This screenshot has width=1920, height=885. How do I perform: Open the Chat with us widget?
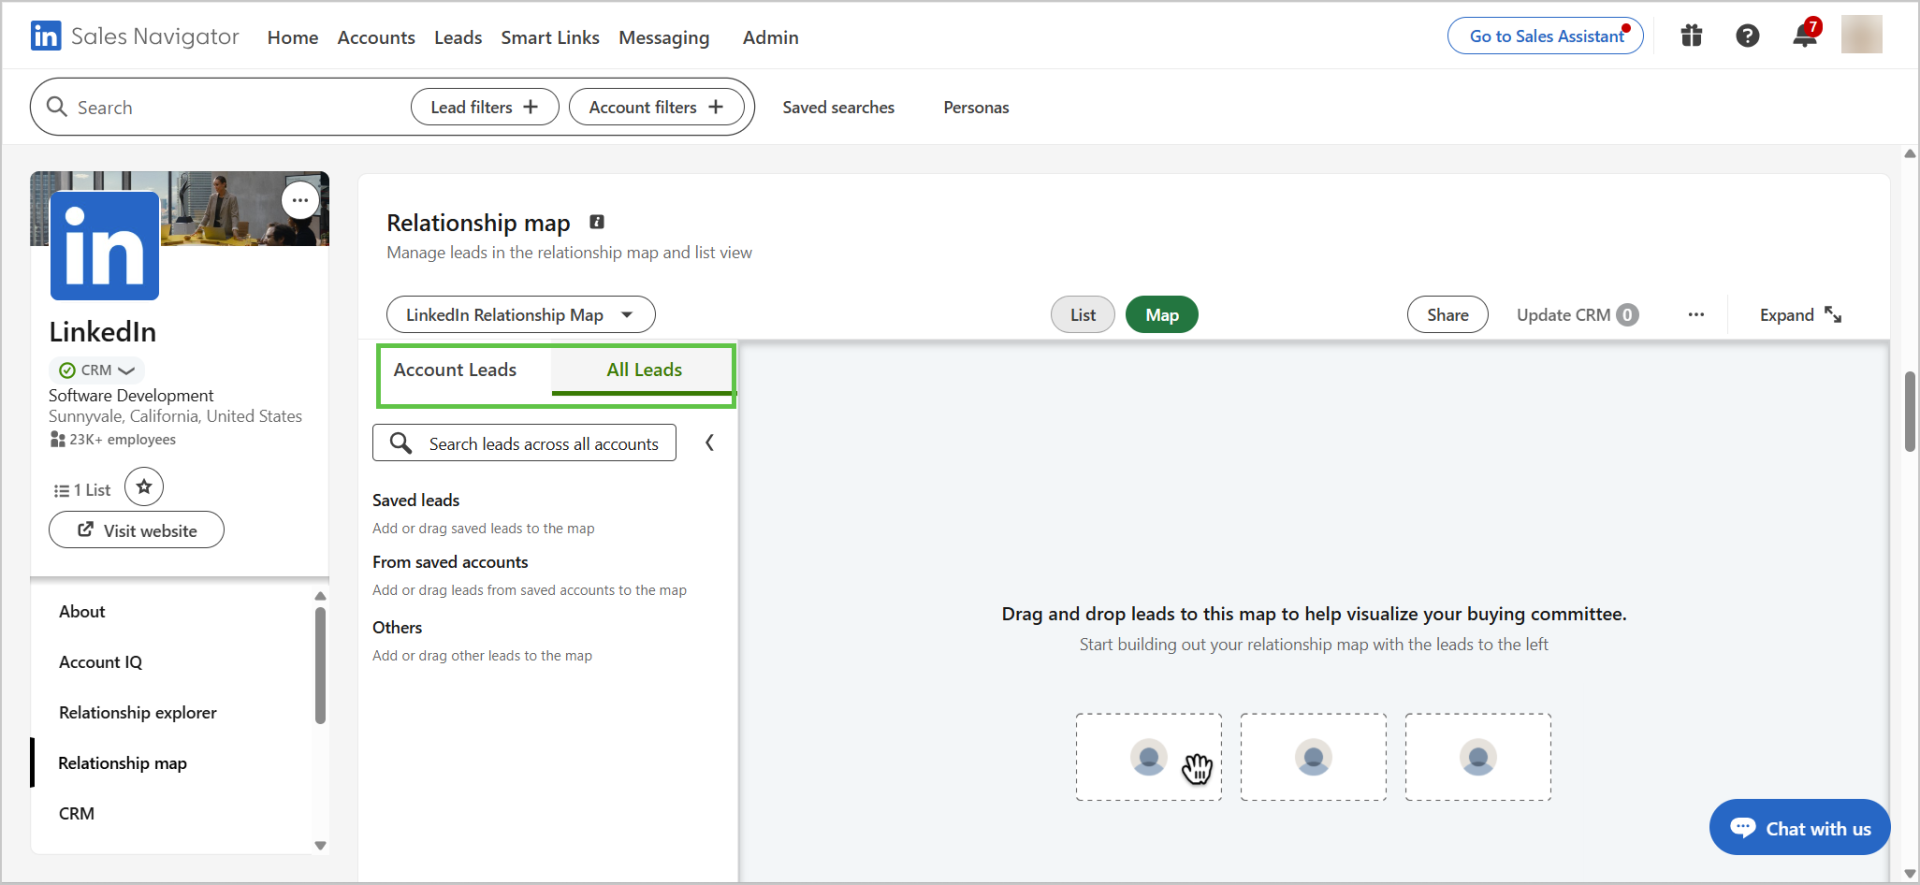click(1800, 828)
